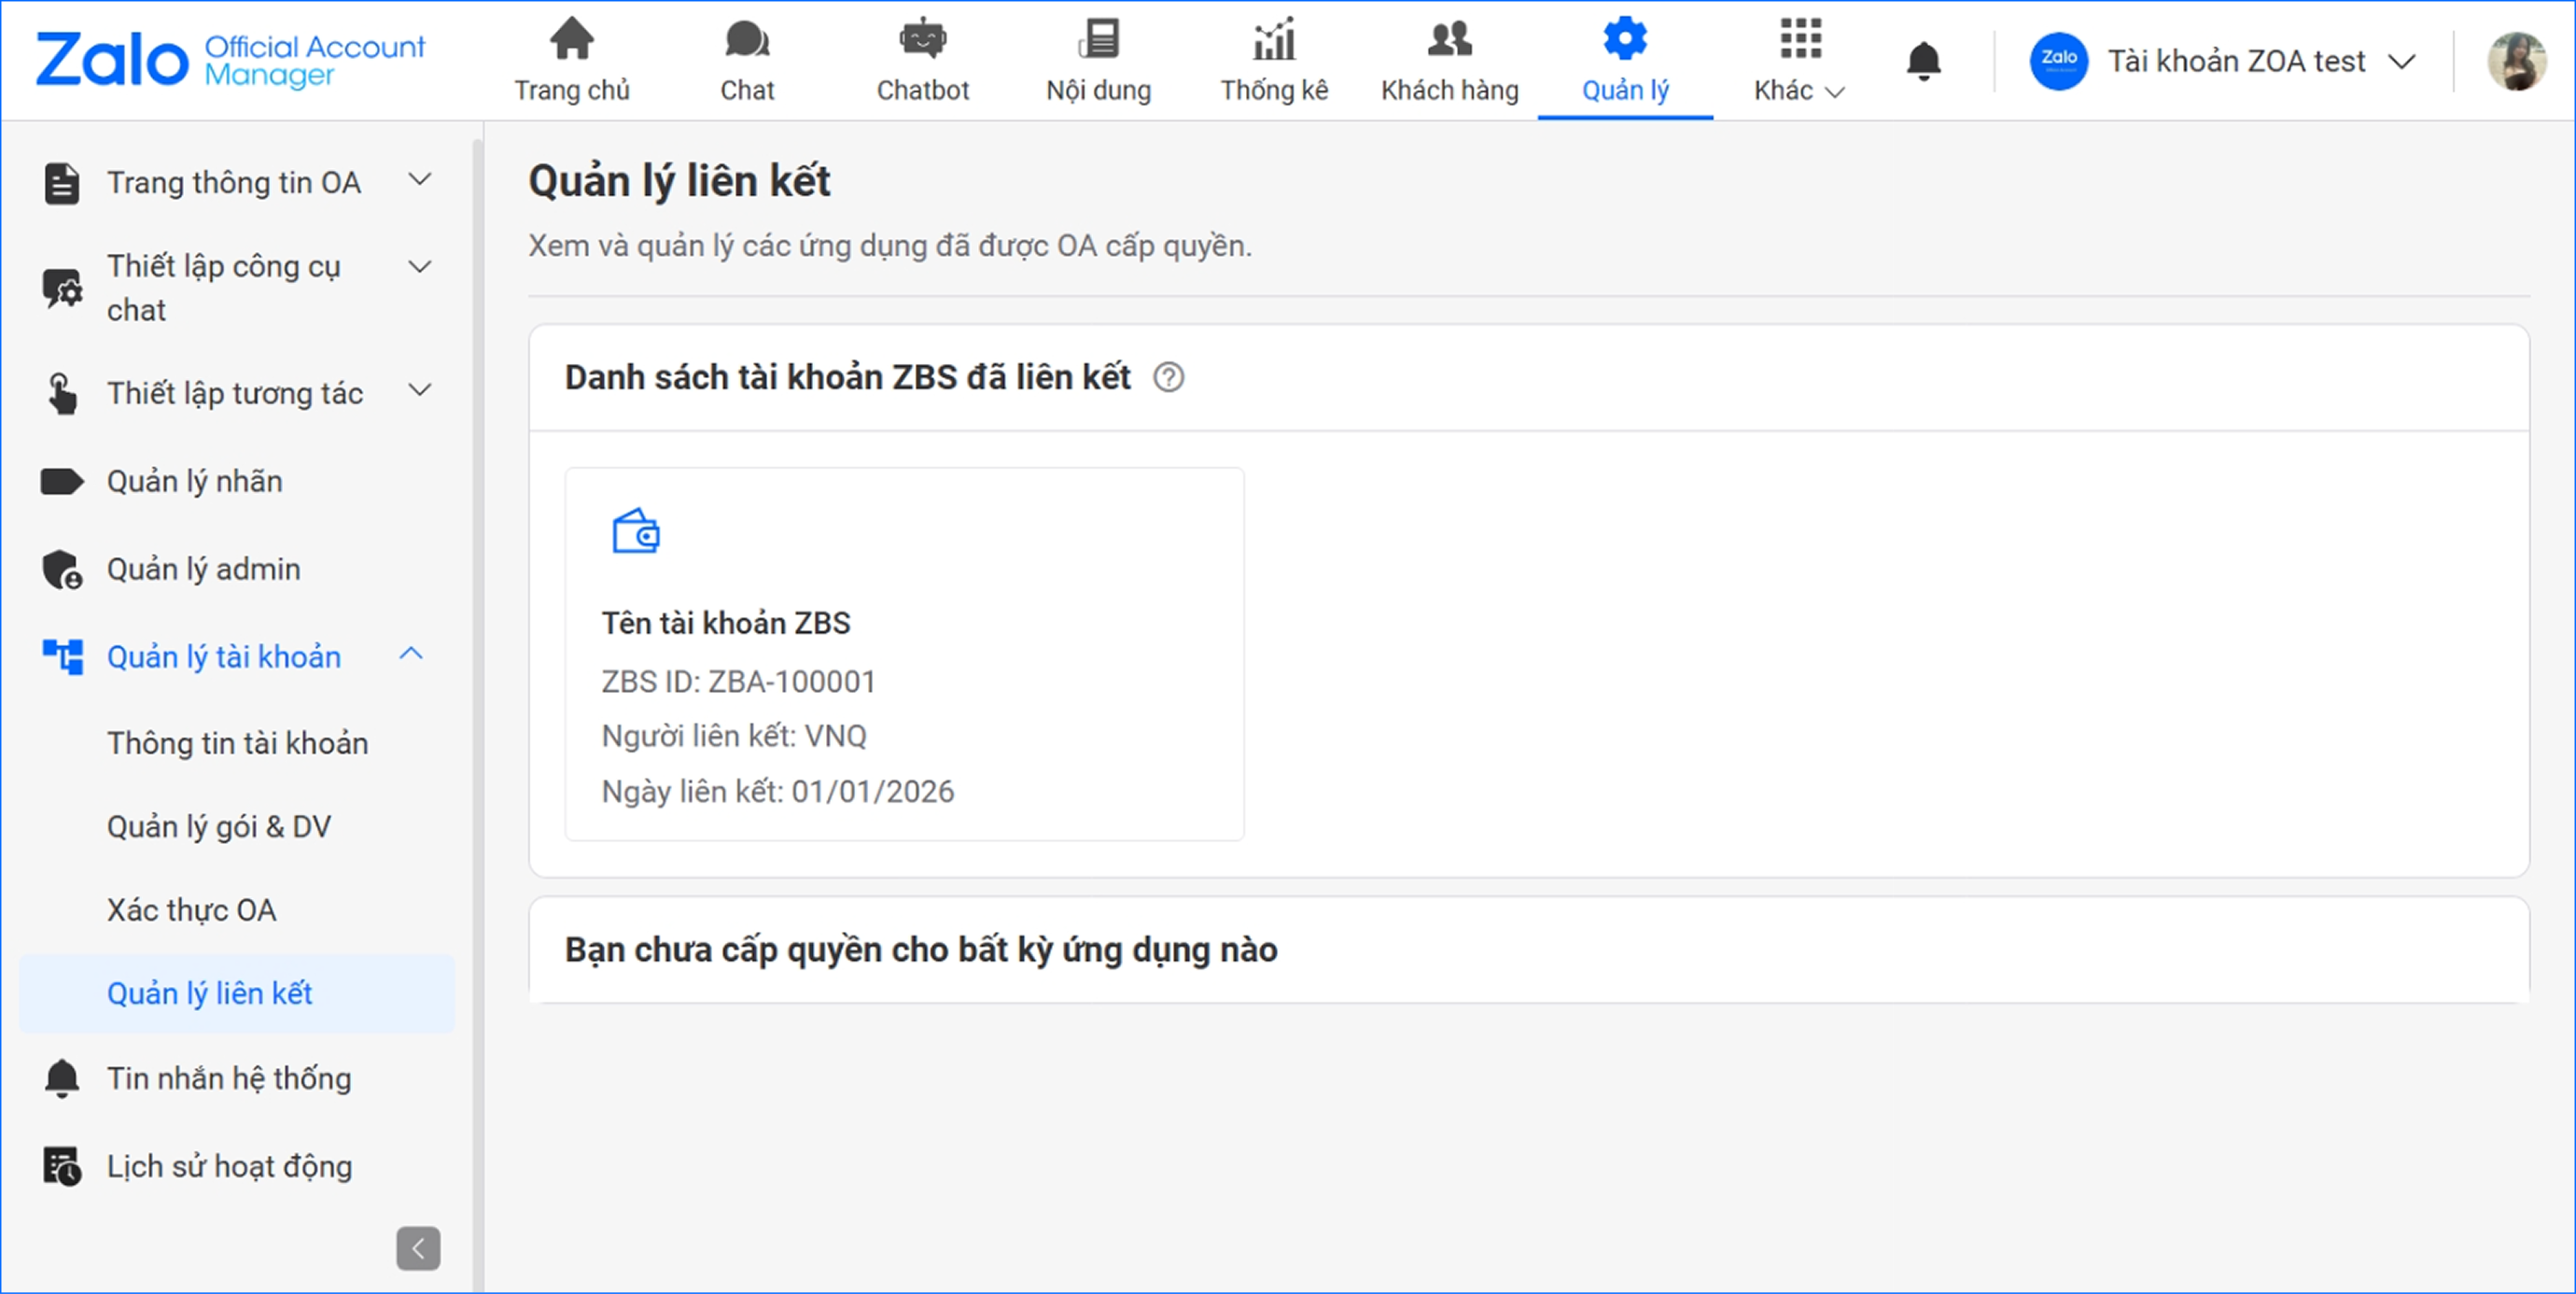Expand Thiết lập công cụ chat chevron

[x=420, y=267]
